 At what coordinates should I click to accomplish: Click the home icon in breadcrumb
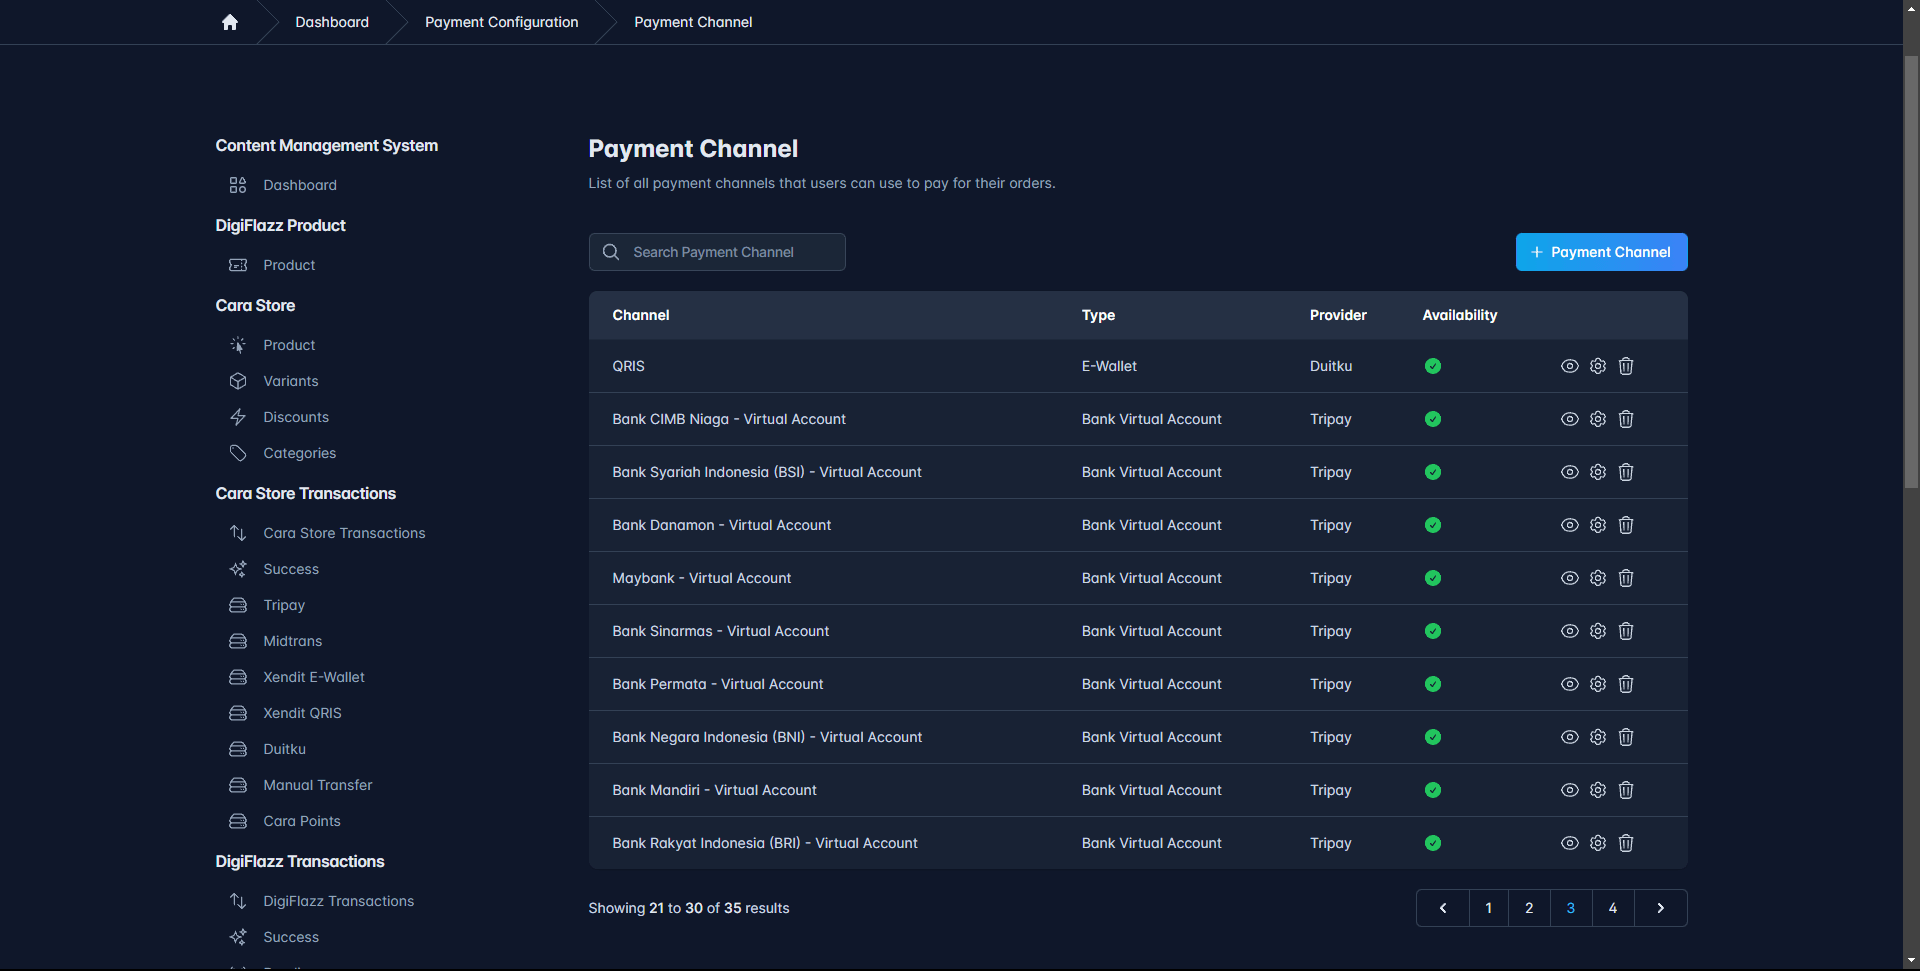coord(230,22)
